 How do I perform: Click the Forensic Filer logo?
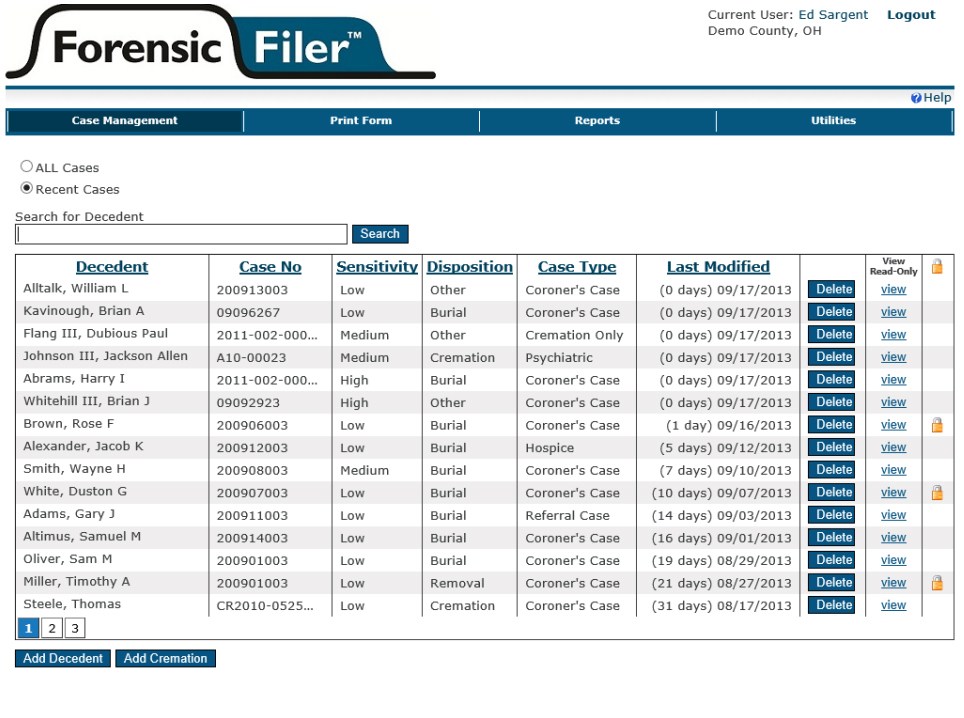[x=221, y=43]
